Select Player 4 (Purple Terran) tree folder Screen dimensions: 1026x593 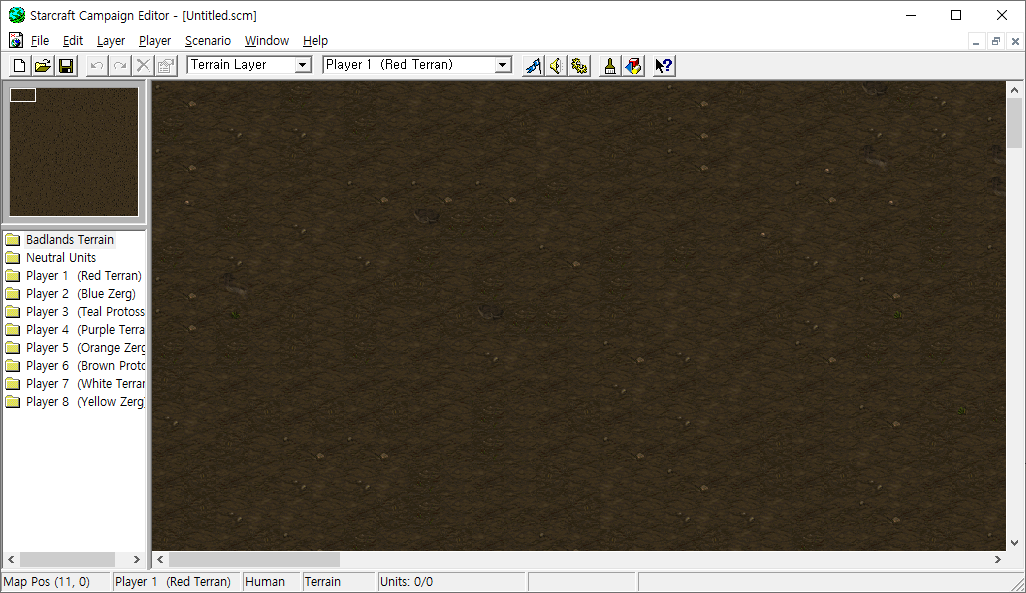(x=75, y=330)
